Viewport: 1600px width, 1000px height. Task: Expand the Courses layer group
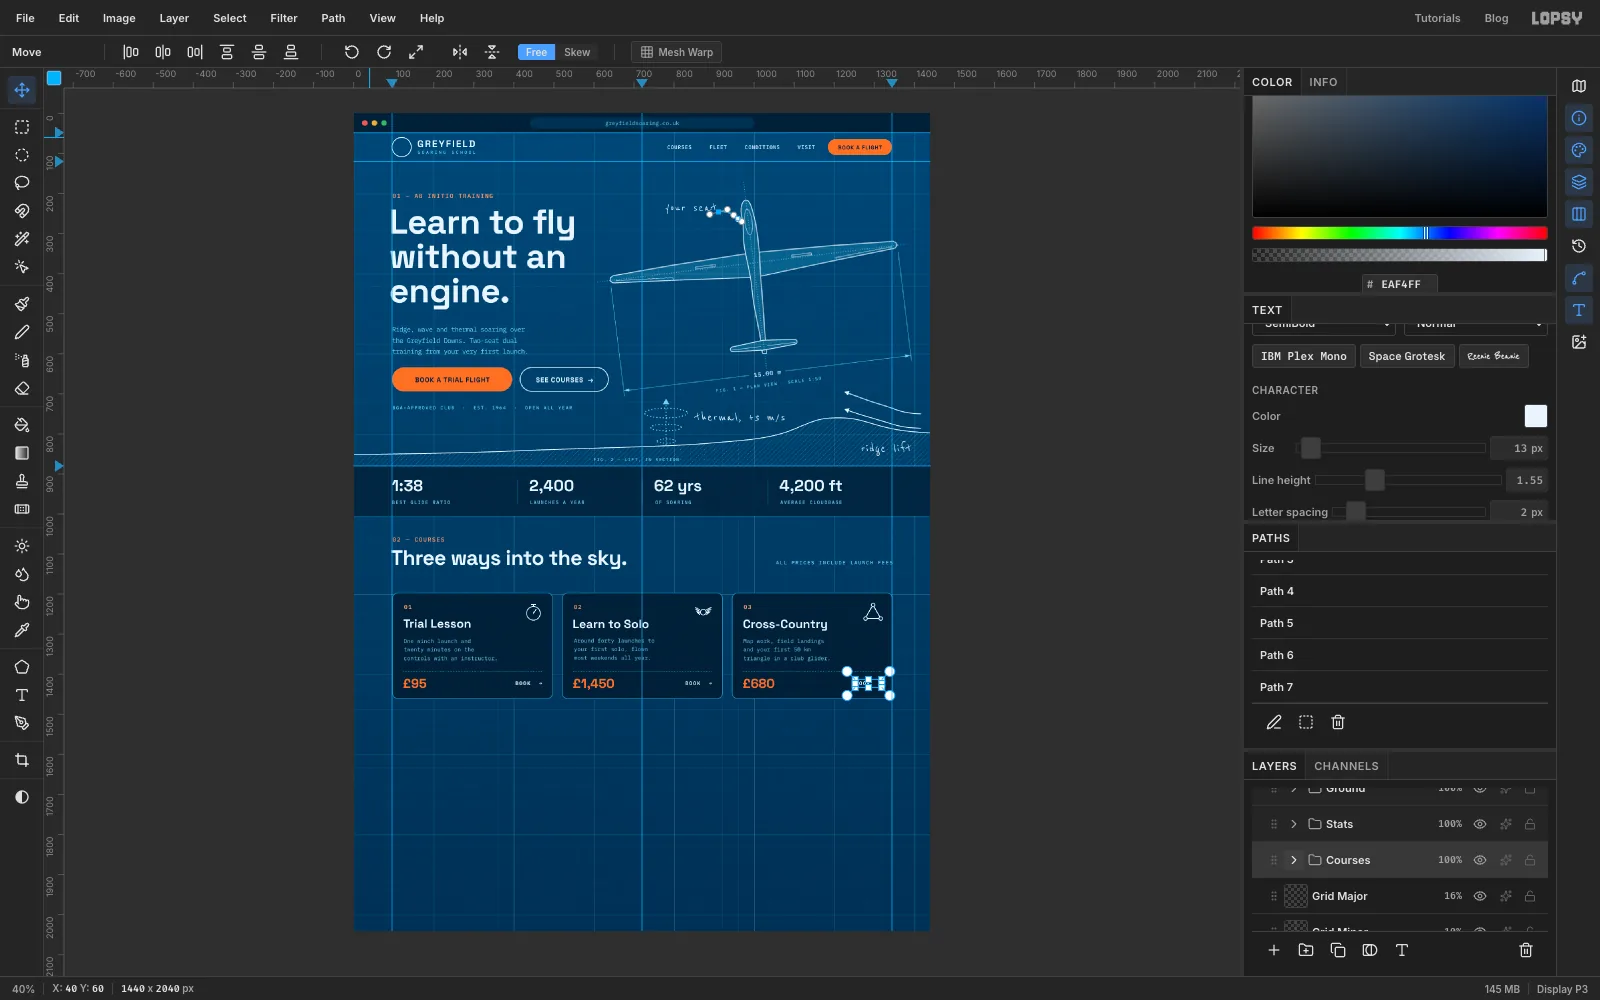click(1294, 860)
